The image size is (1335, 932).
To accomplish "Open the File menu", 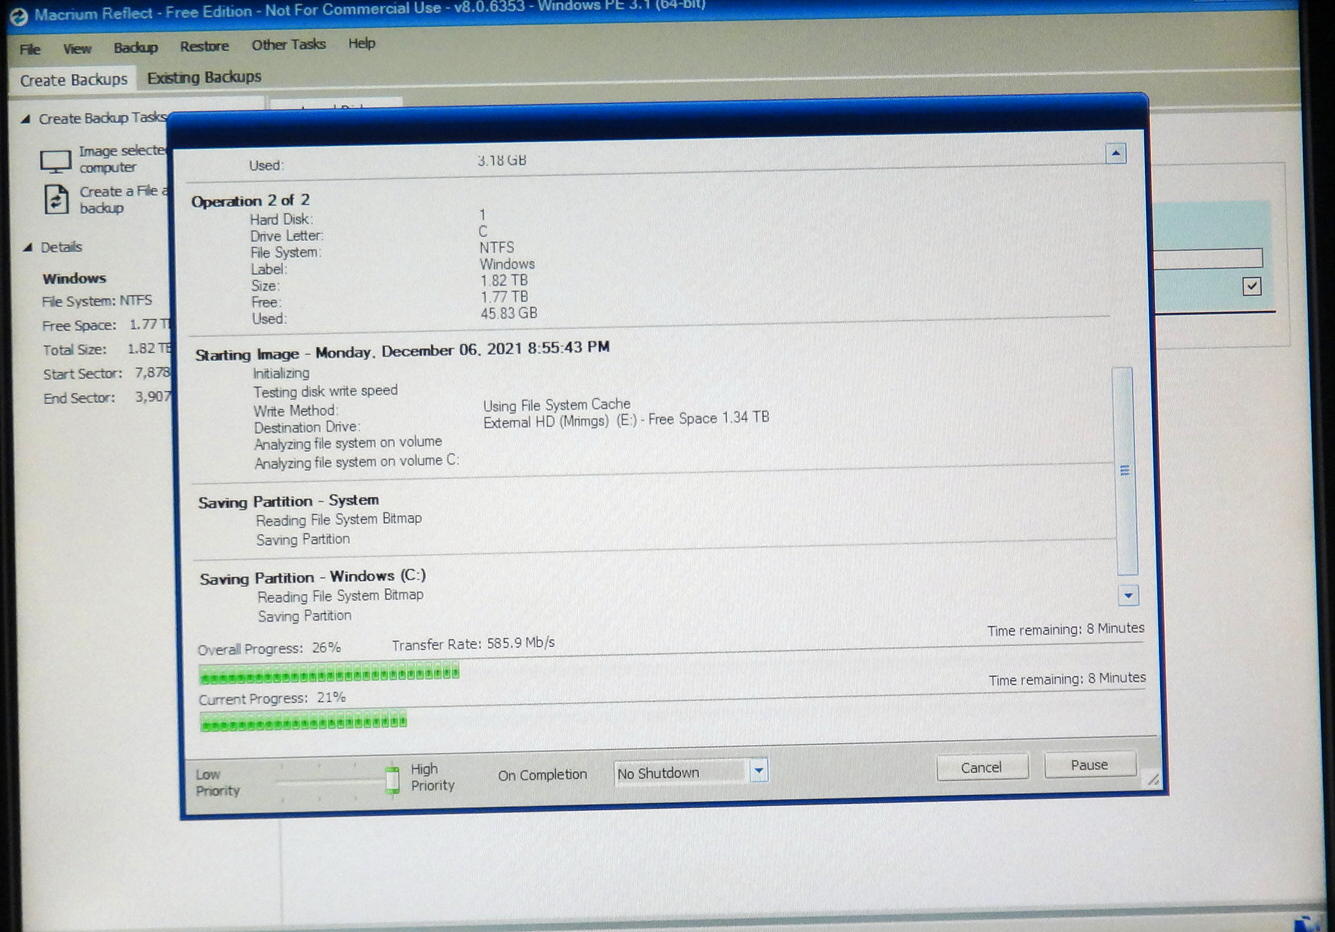I will tap(30, 49).
